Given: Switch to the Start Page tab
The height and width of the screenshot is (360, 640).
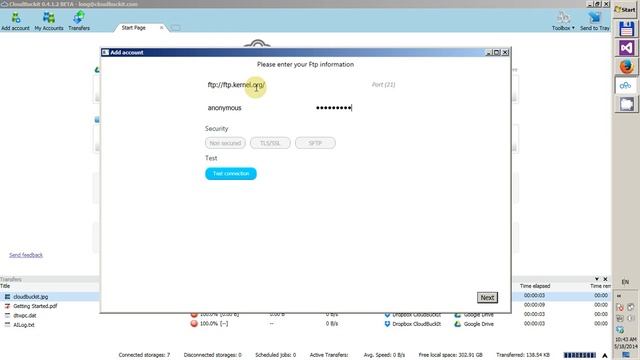Looking at the screenshot, I should [133, 28].
